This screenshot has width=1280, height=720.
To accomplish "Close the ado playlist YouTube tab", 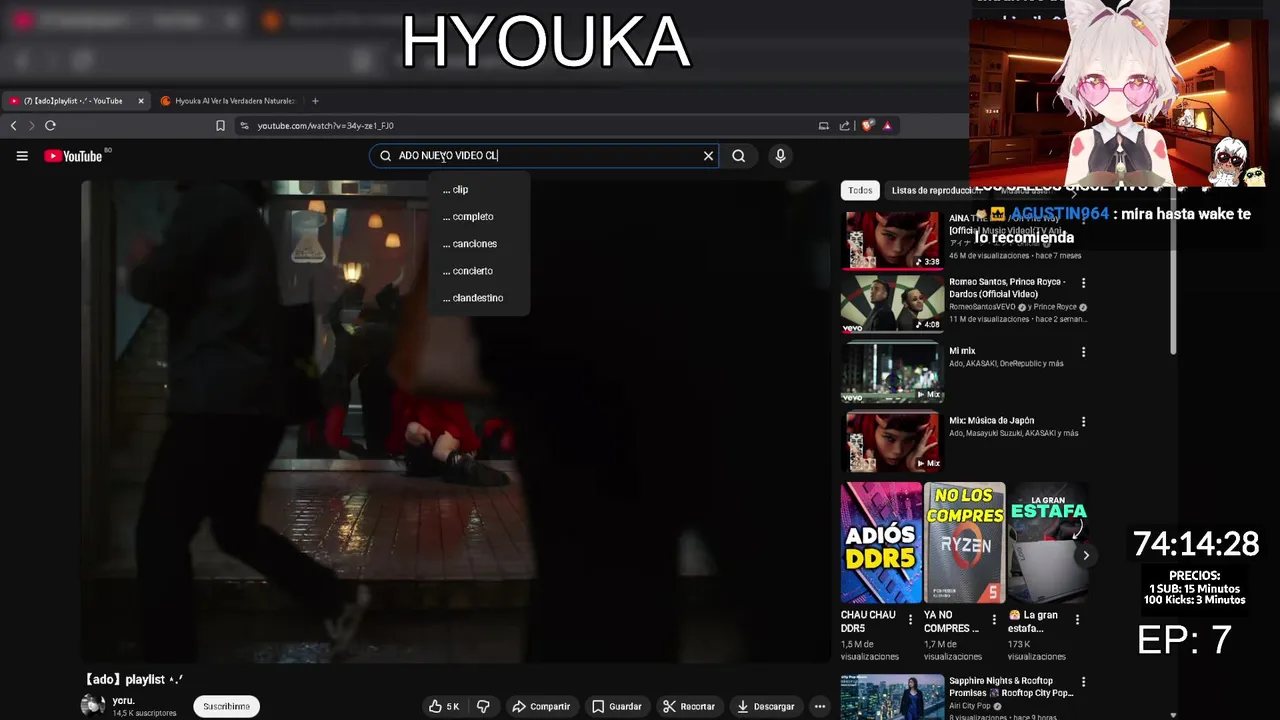I will [x=141, y=101].
